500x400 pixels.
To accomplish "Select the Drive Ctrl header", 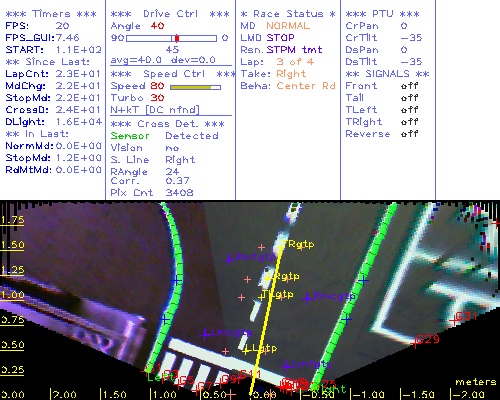I will 170,14.
